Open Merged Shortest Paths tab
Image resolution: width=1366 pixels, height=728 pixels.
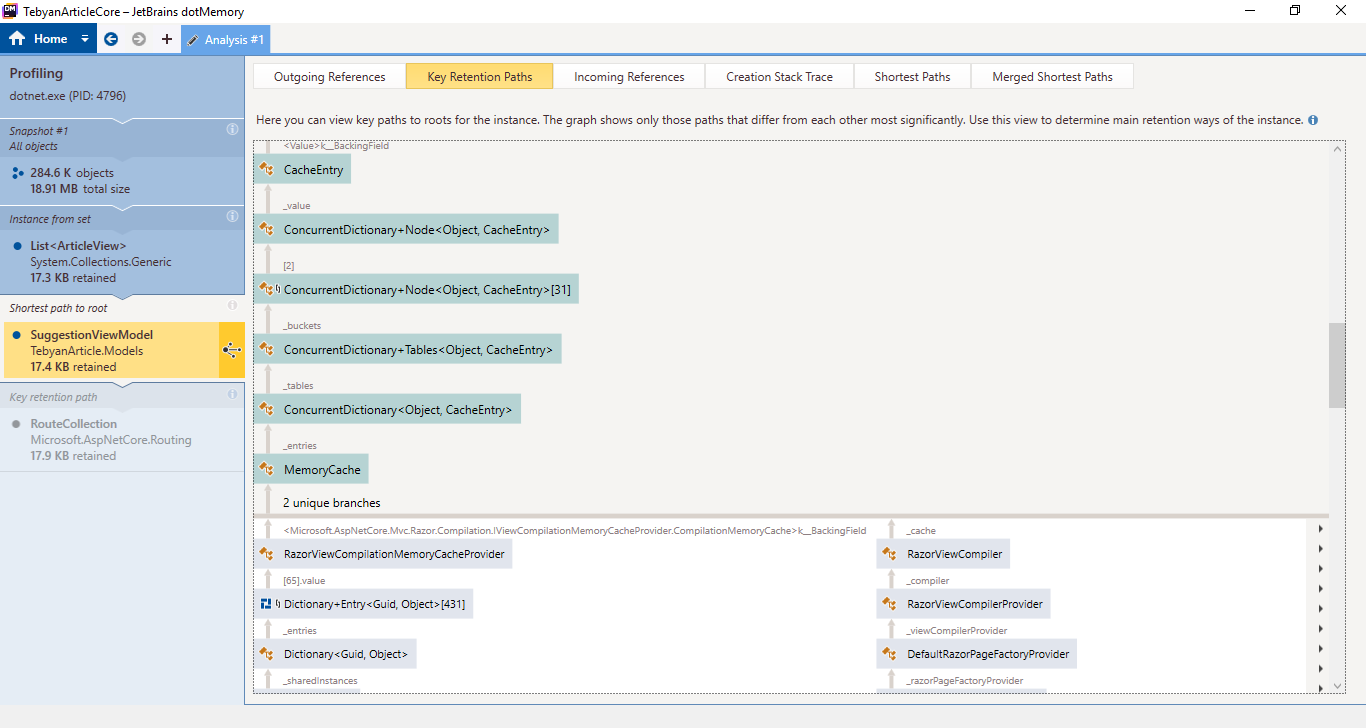[x=1052, y=76]
